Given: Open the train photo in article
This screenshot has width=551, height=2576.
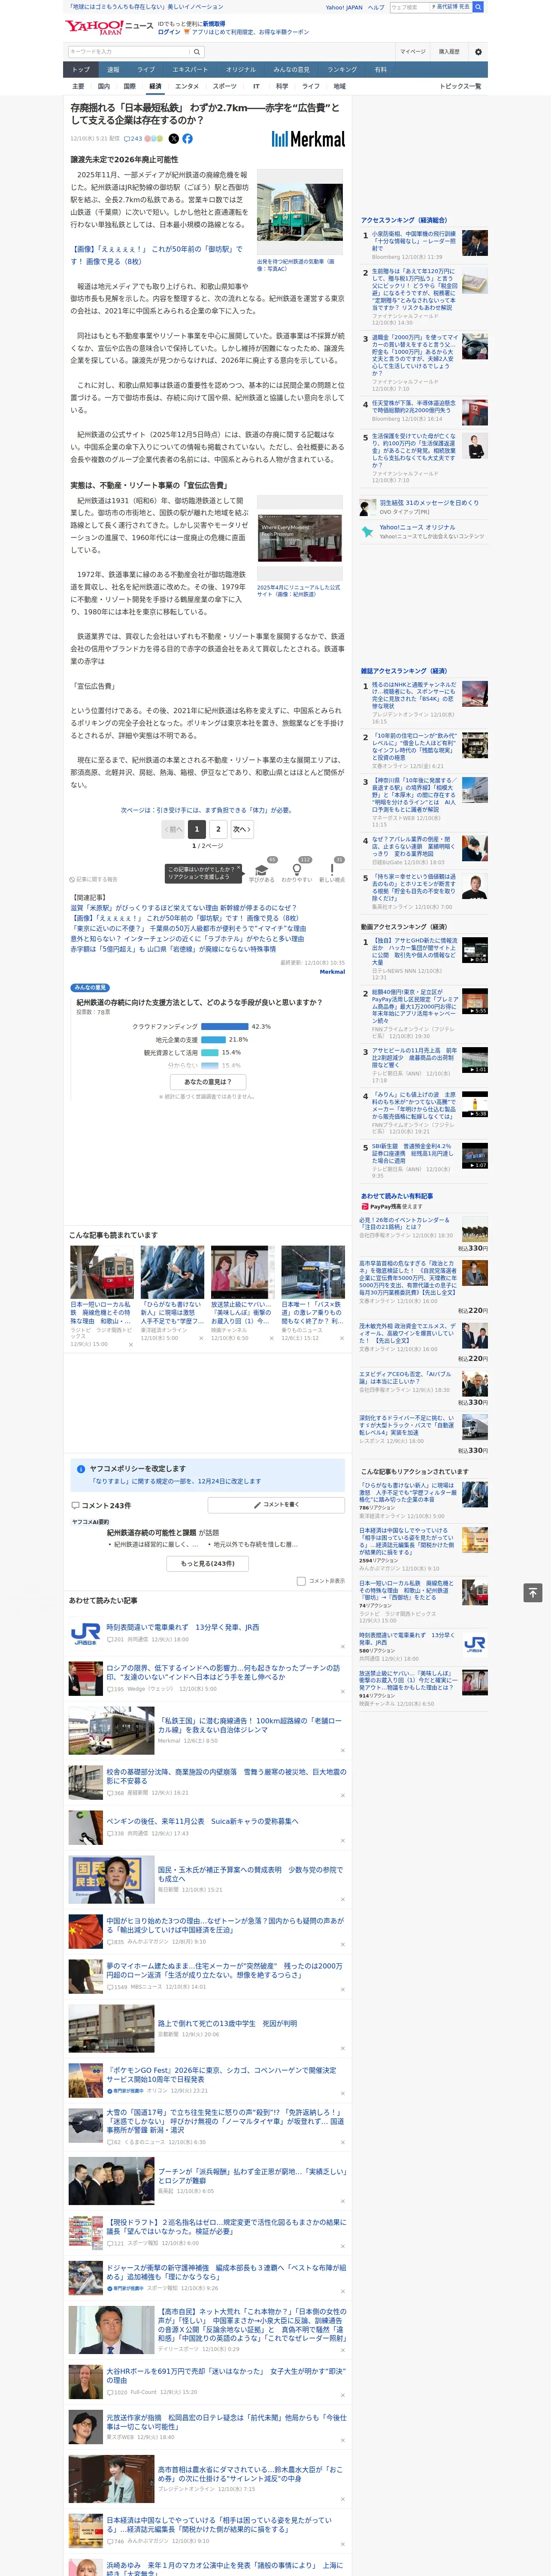Looking at the screenshot, I should [300, 213].
